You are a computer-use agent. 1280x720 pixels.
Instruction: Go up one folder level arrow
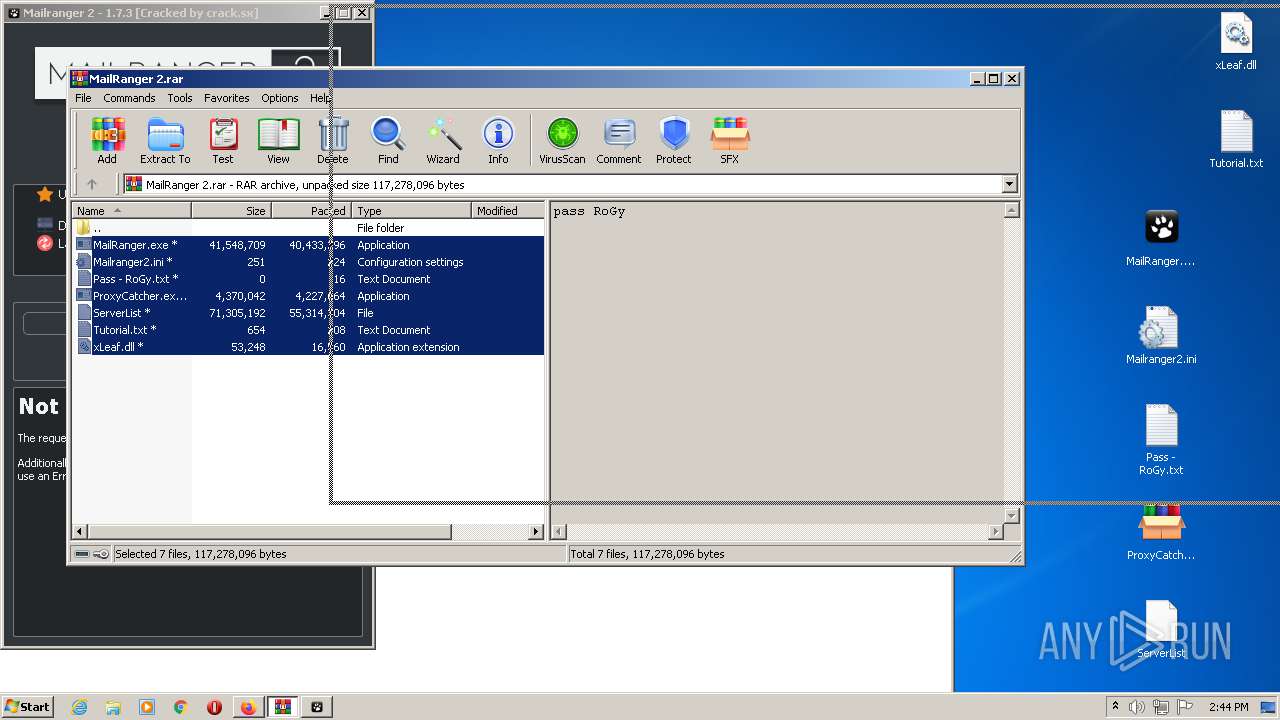(x=92, y=184)
